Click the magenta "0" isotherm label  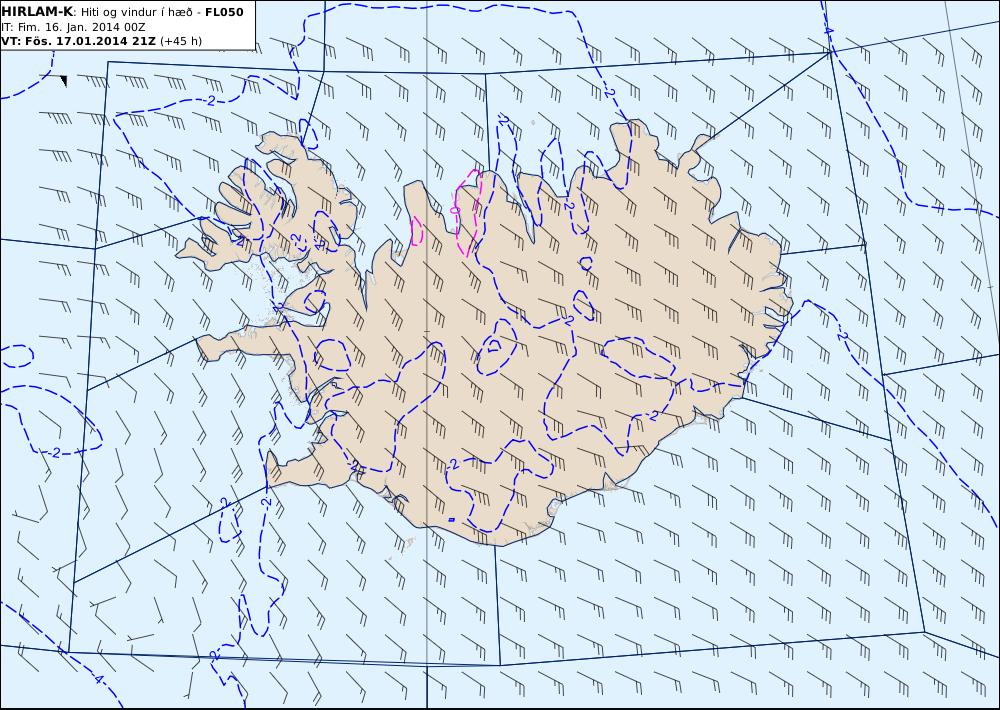pyautogui.click(x=455, y=210)
